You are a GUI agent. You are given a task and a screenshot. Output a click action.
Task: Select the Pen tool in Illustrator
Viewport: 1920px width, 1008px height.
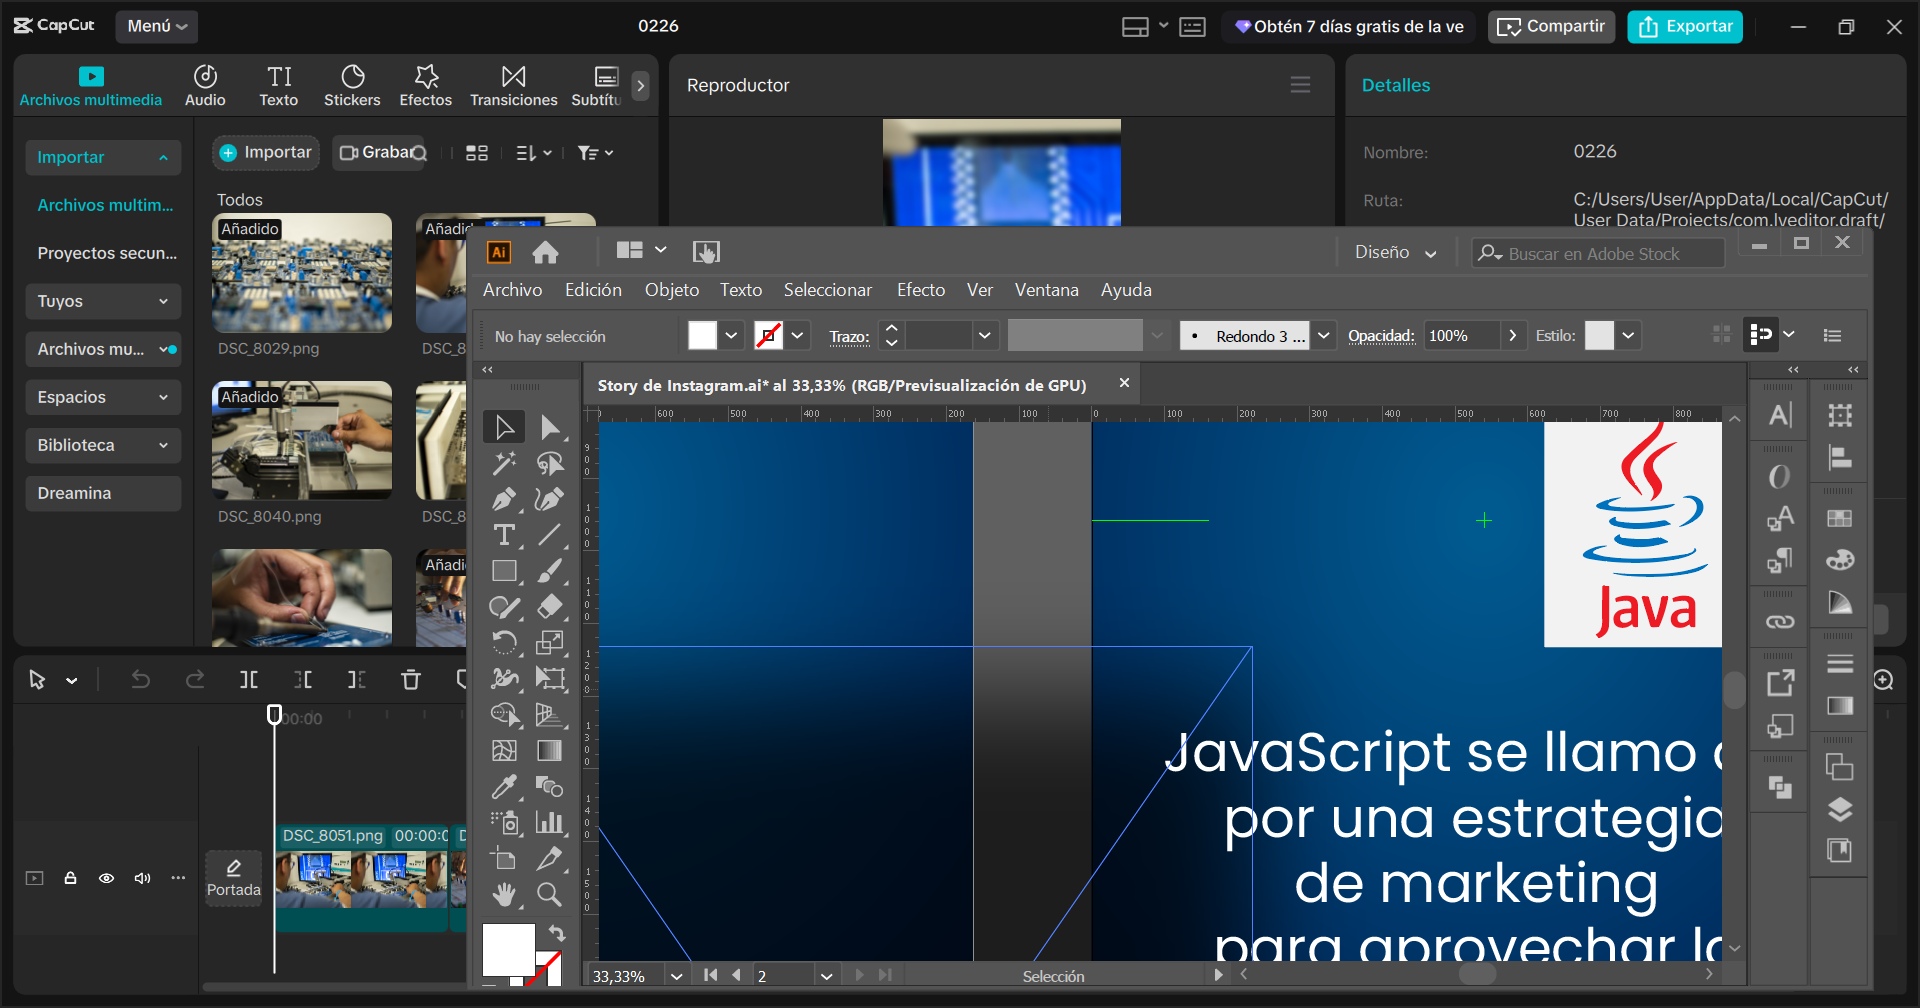coord(504,499)
